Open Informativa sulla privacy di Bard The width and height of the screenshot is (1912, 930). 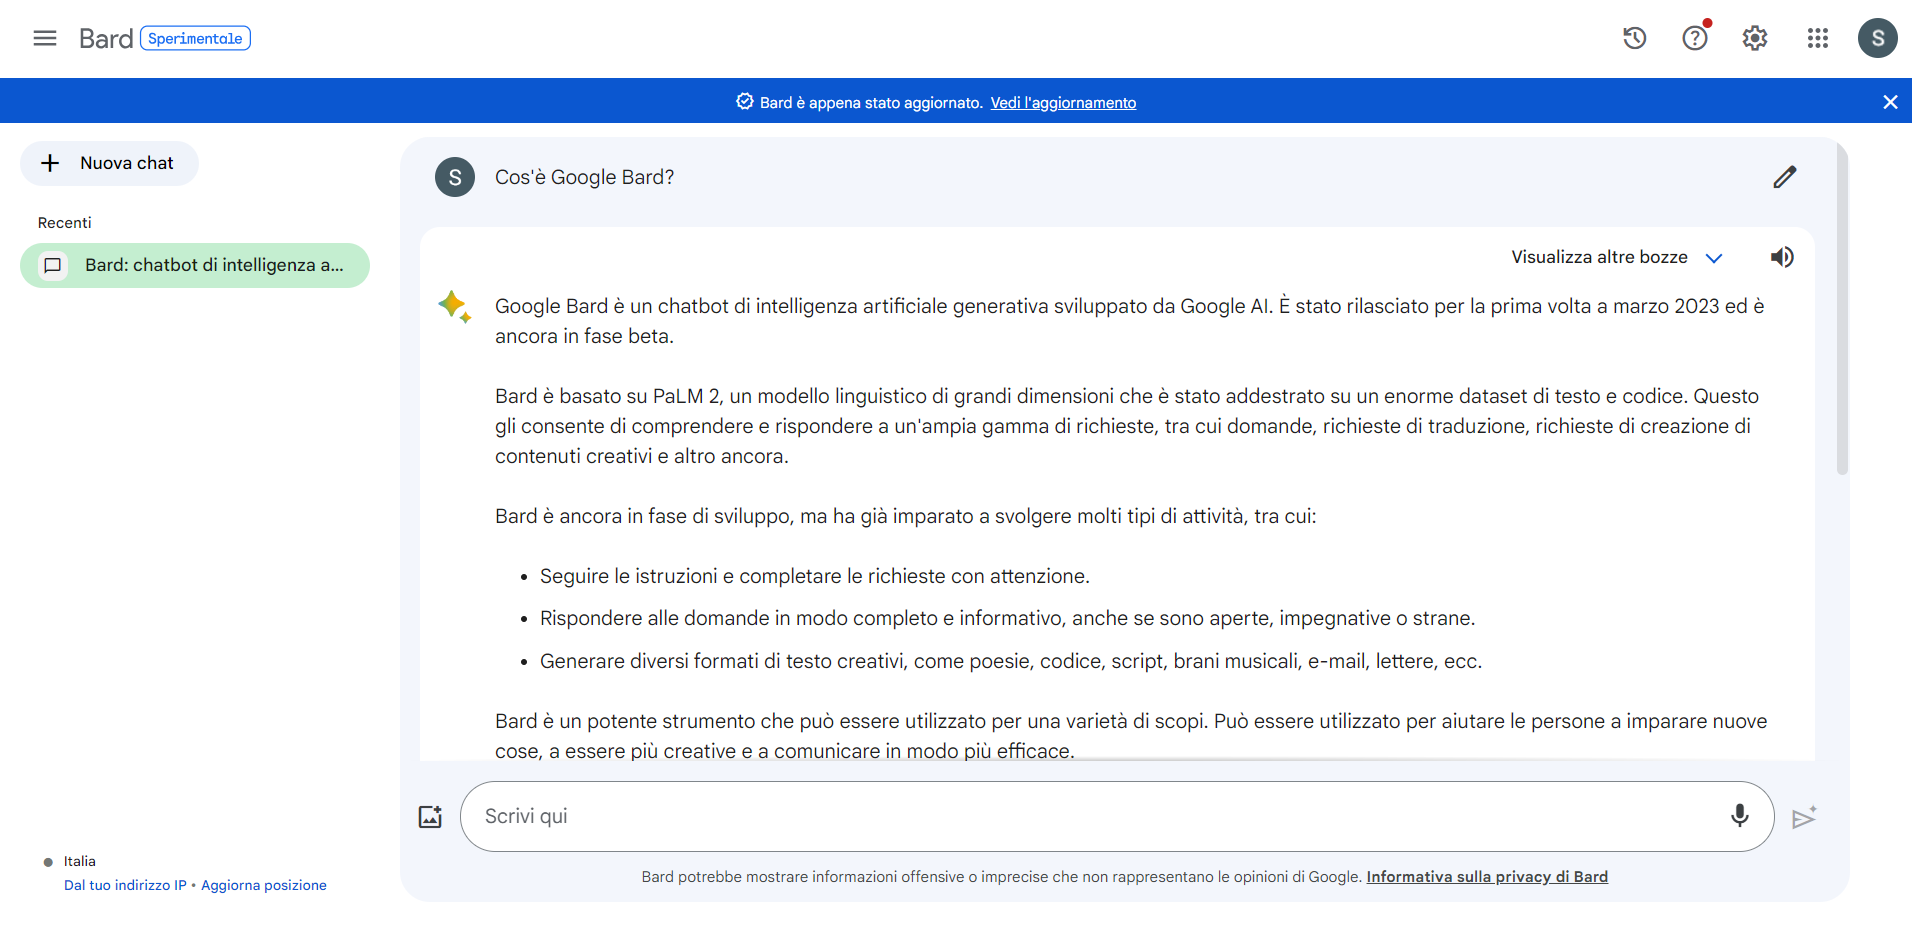[1487, 877]
